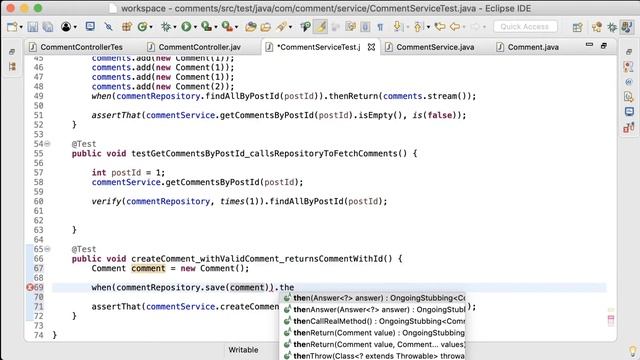The height and width of the screenshot is (360, 640).
Task: Click the New Java Package icon
Action: point(127,27)
